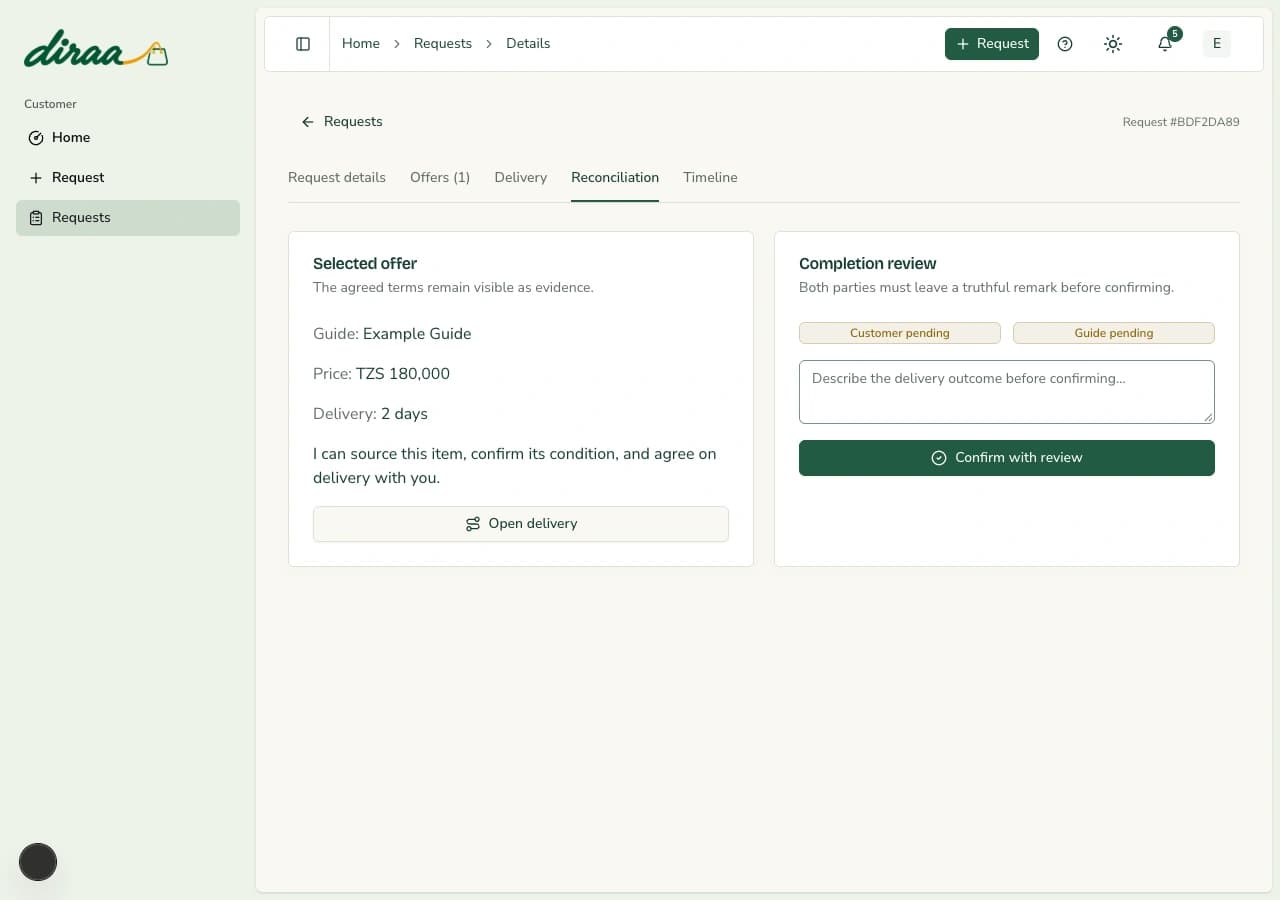The image size is (1280, 900).
Task: Click the diraa logo
Action: (96, 50)
